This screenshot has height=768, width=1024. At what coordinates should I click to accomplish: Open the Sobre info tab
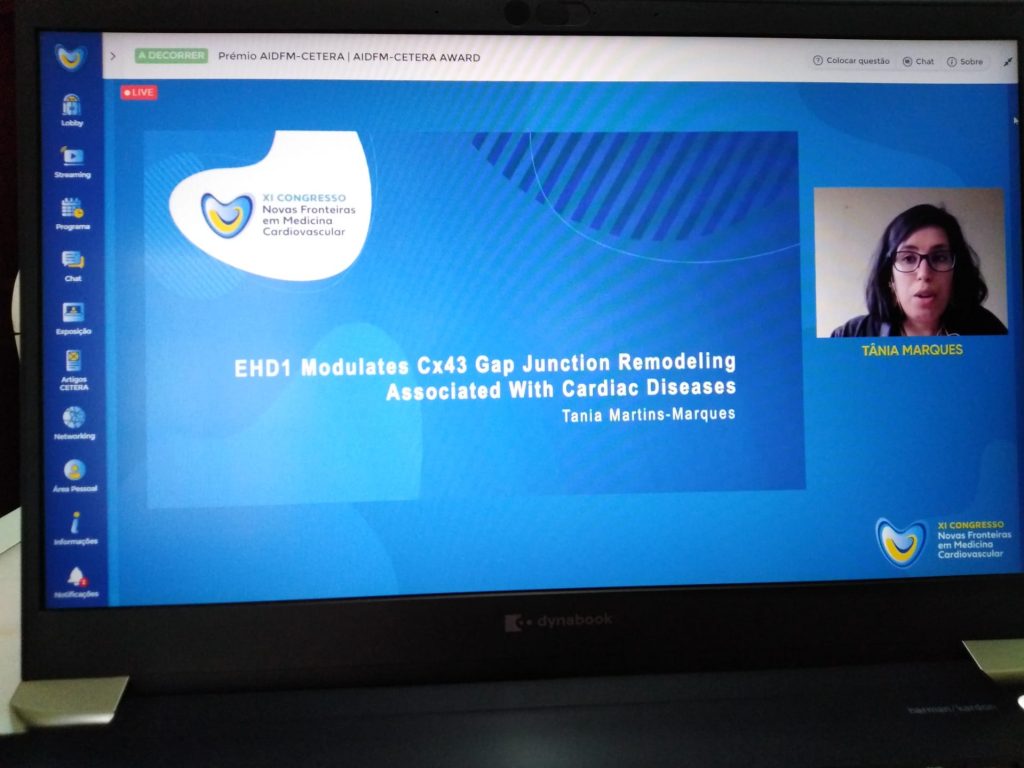click(964, 62)
